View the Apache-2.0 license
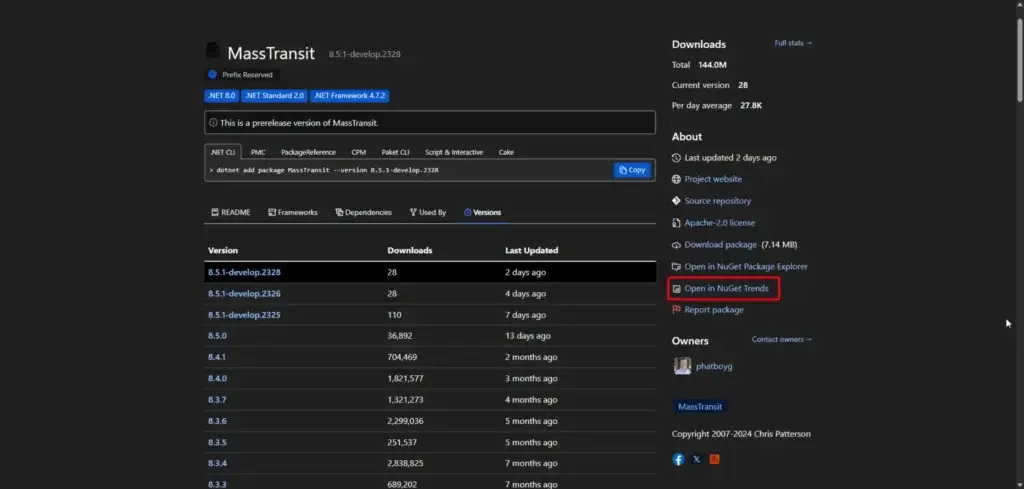The height and width of the screenshot is (489, 1024). coord(719,223)
